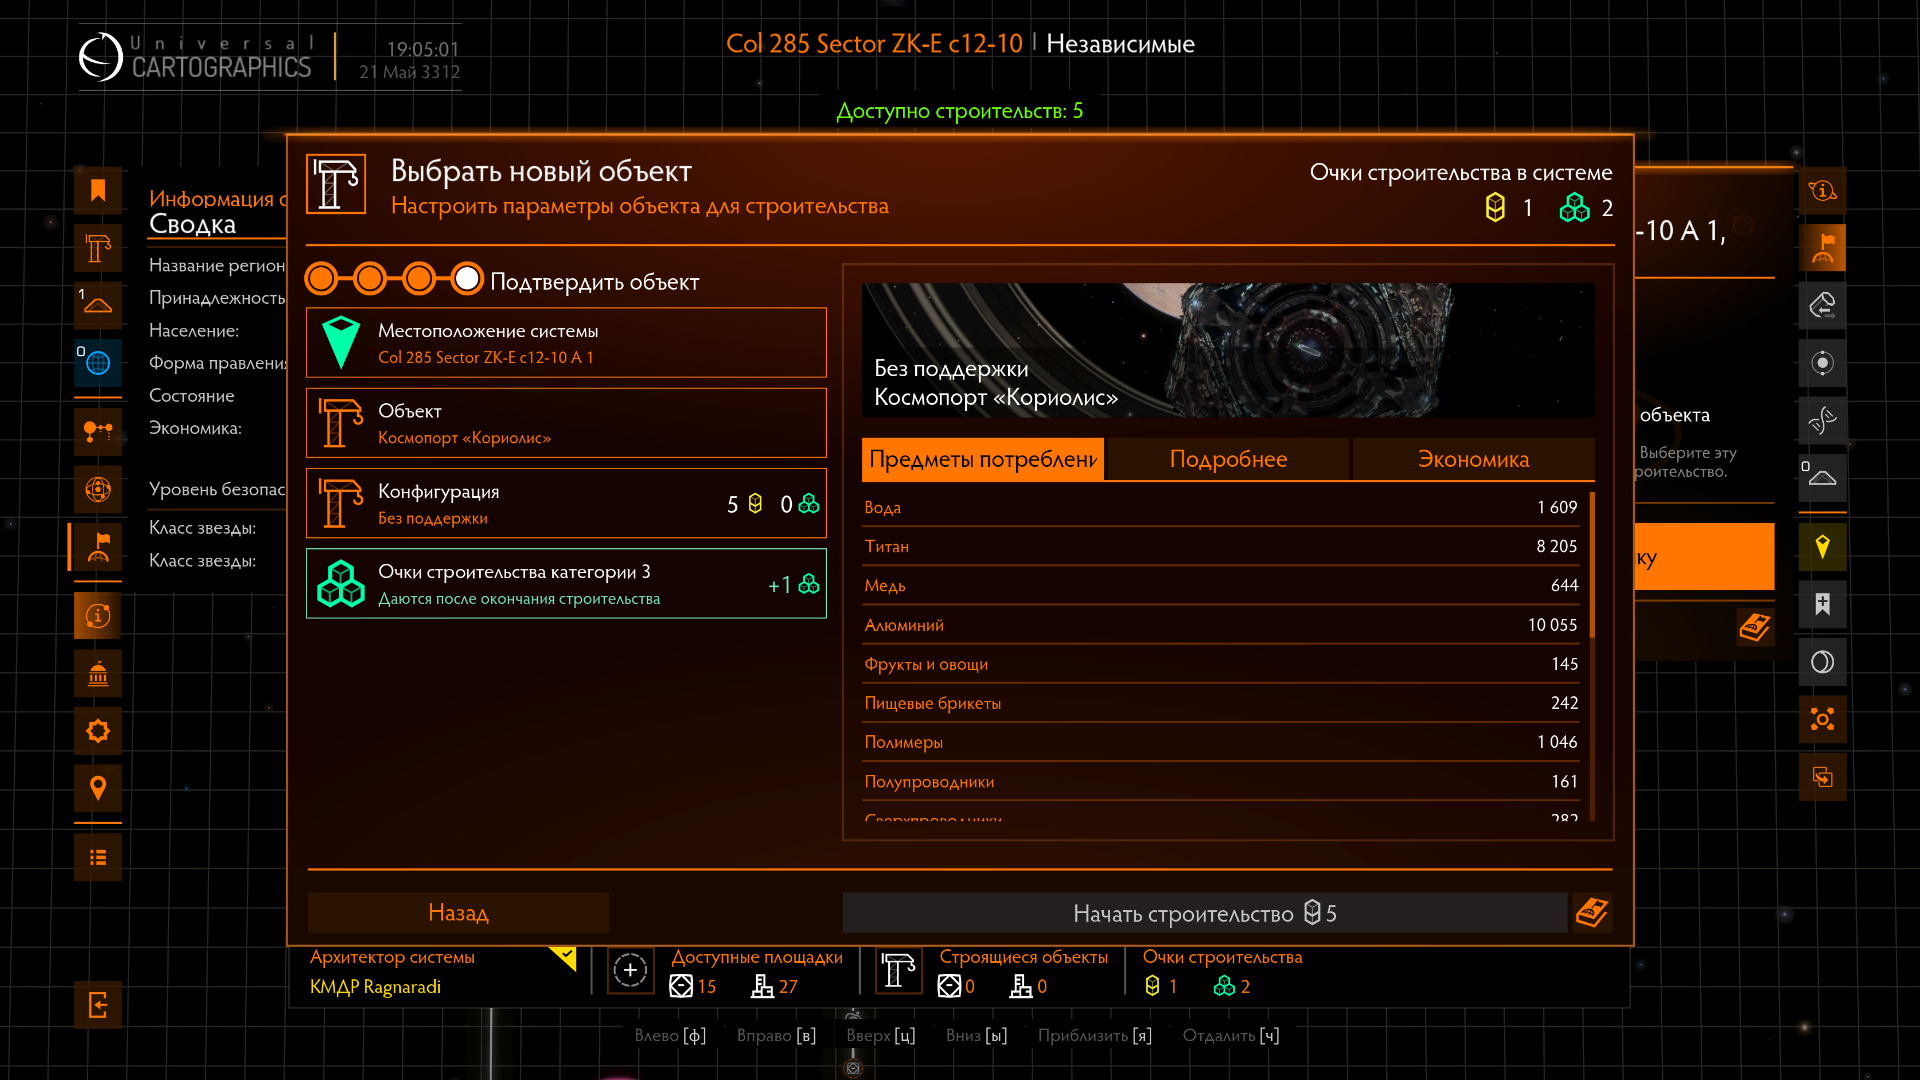Select the surface landing icon marked 1

click(x=98, y=305)
